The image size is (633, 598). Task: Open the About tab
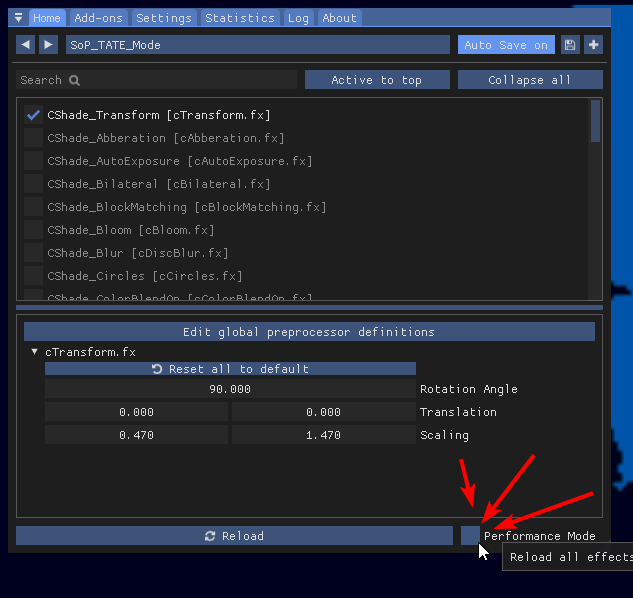coord(340,18)
